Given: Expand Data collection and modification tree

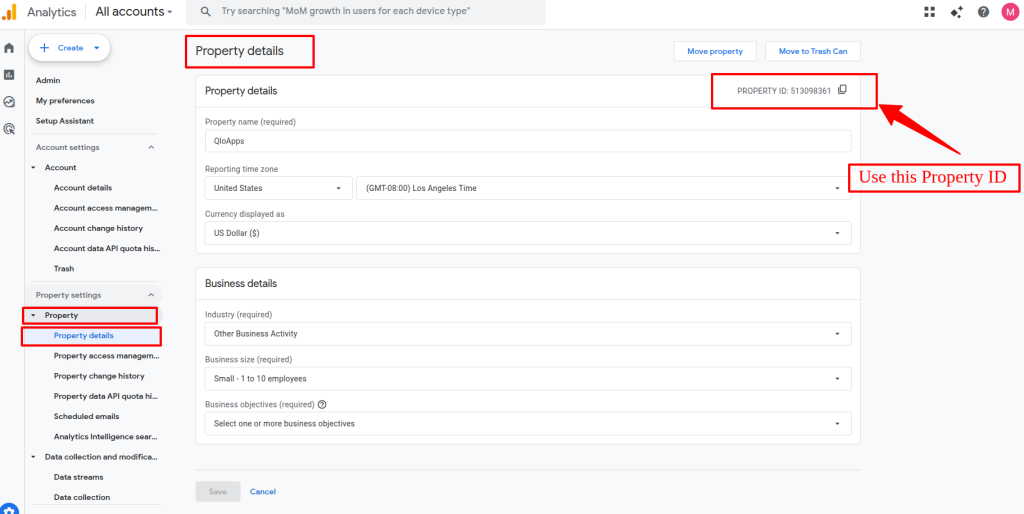Looking at the screenshot, I should click(33, 457).
